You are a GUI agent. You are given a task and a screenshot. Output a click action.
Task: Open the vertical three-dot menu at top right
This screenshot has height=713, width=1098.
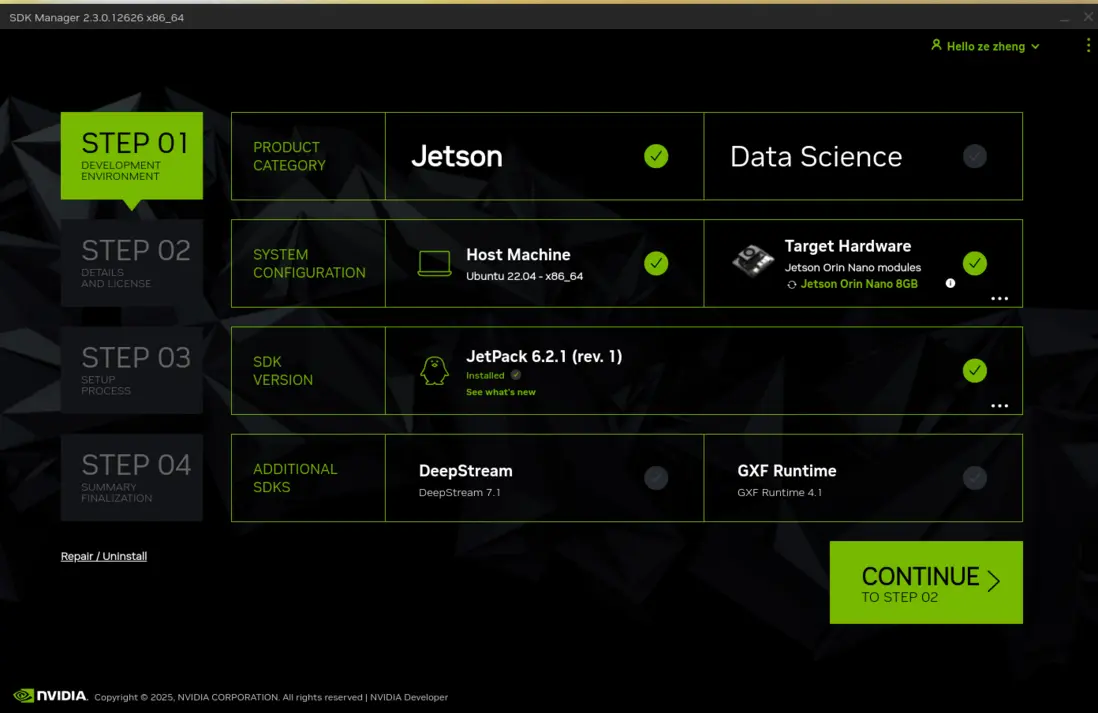pos(1087,46)
